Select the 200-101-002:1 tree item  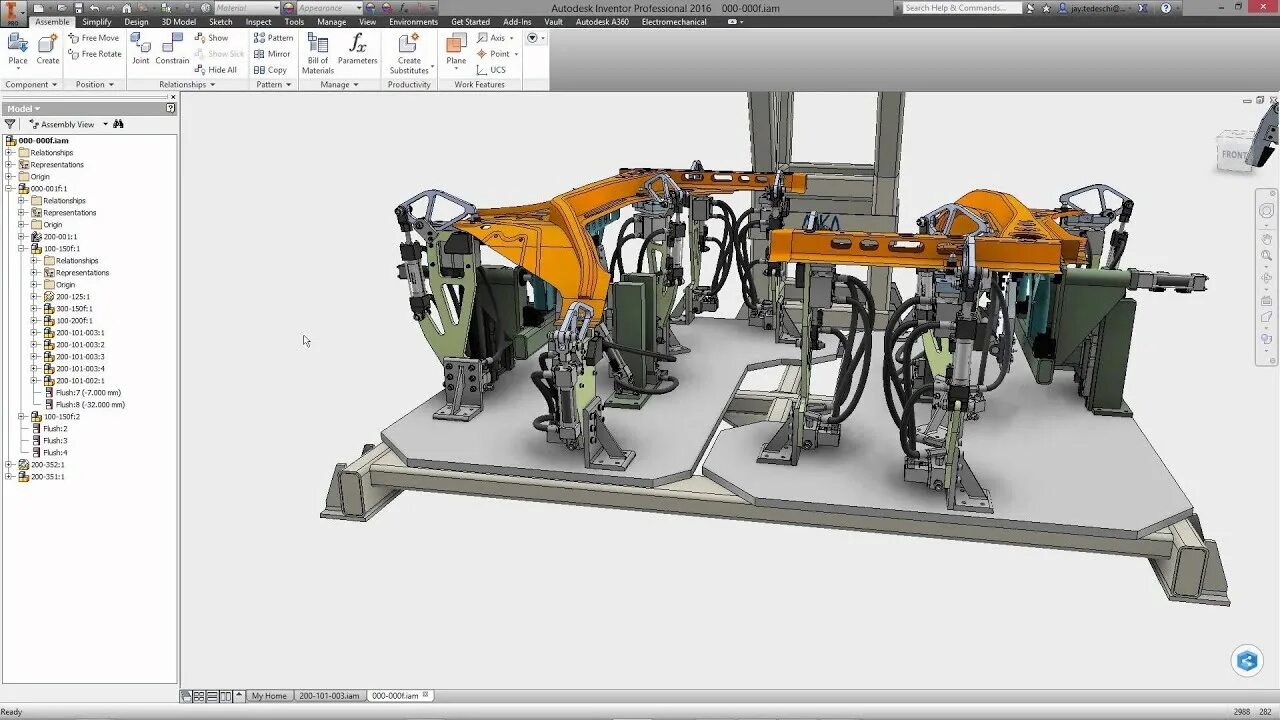(x=73, y=380)
